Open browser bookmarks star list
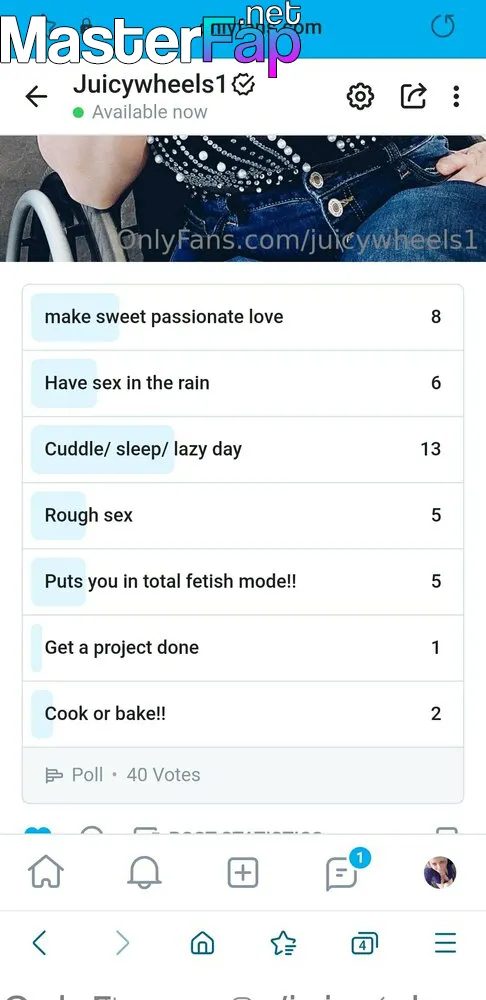The image size is (486, 1000). point(283,943)
